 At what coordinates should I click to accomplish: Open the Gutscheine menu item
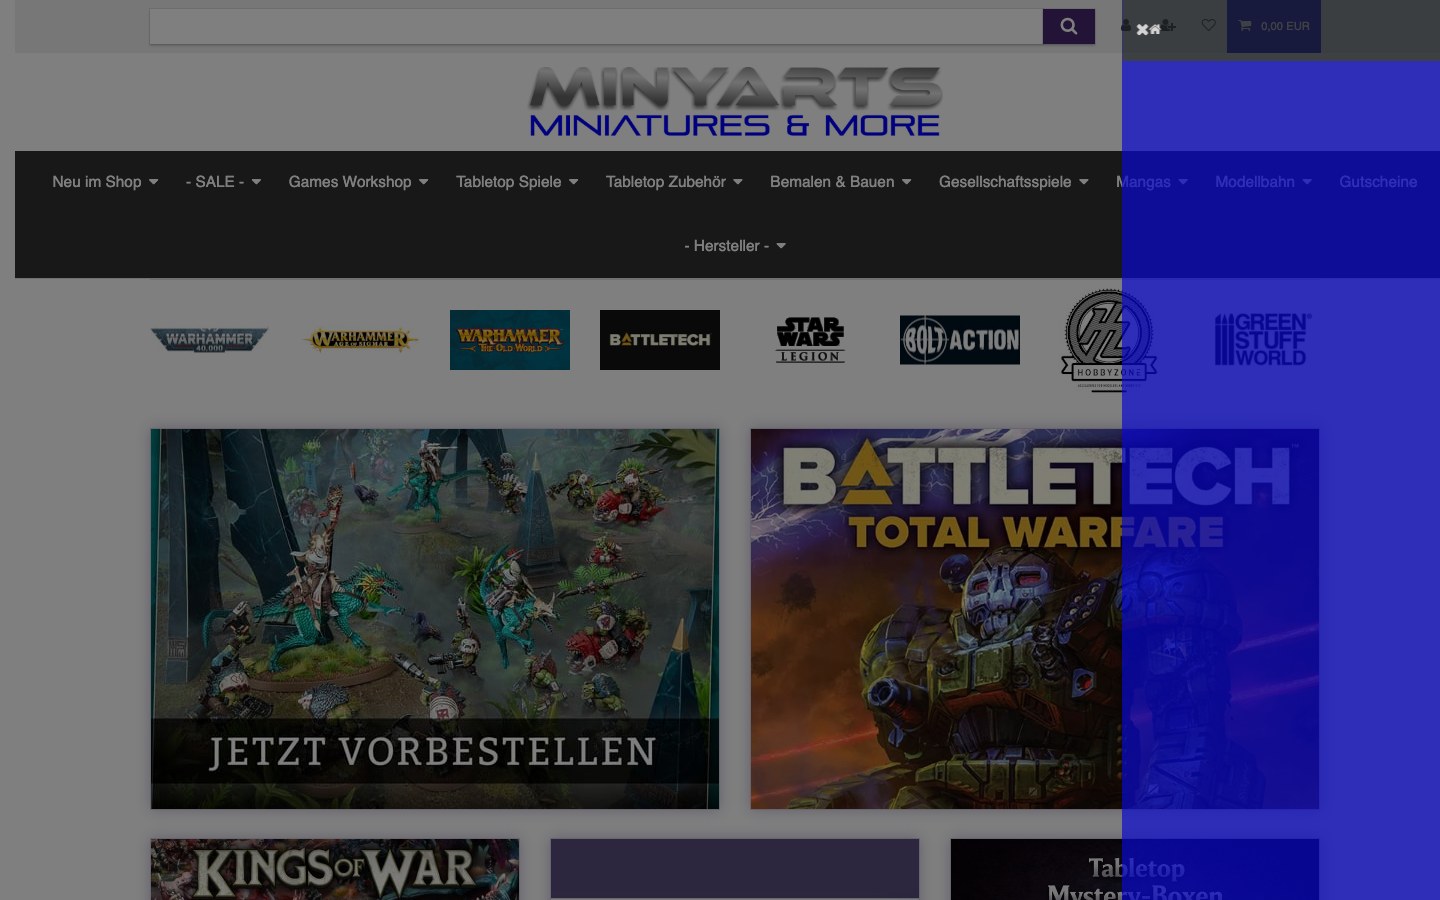1378,182
